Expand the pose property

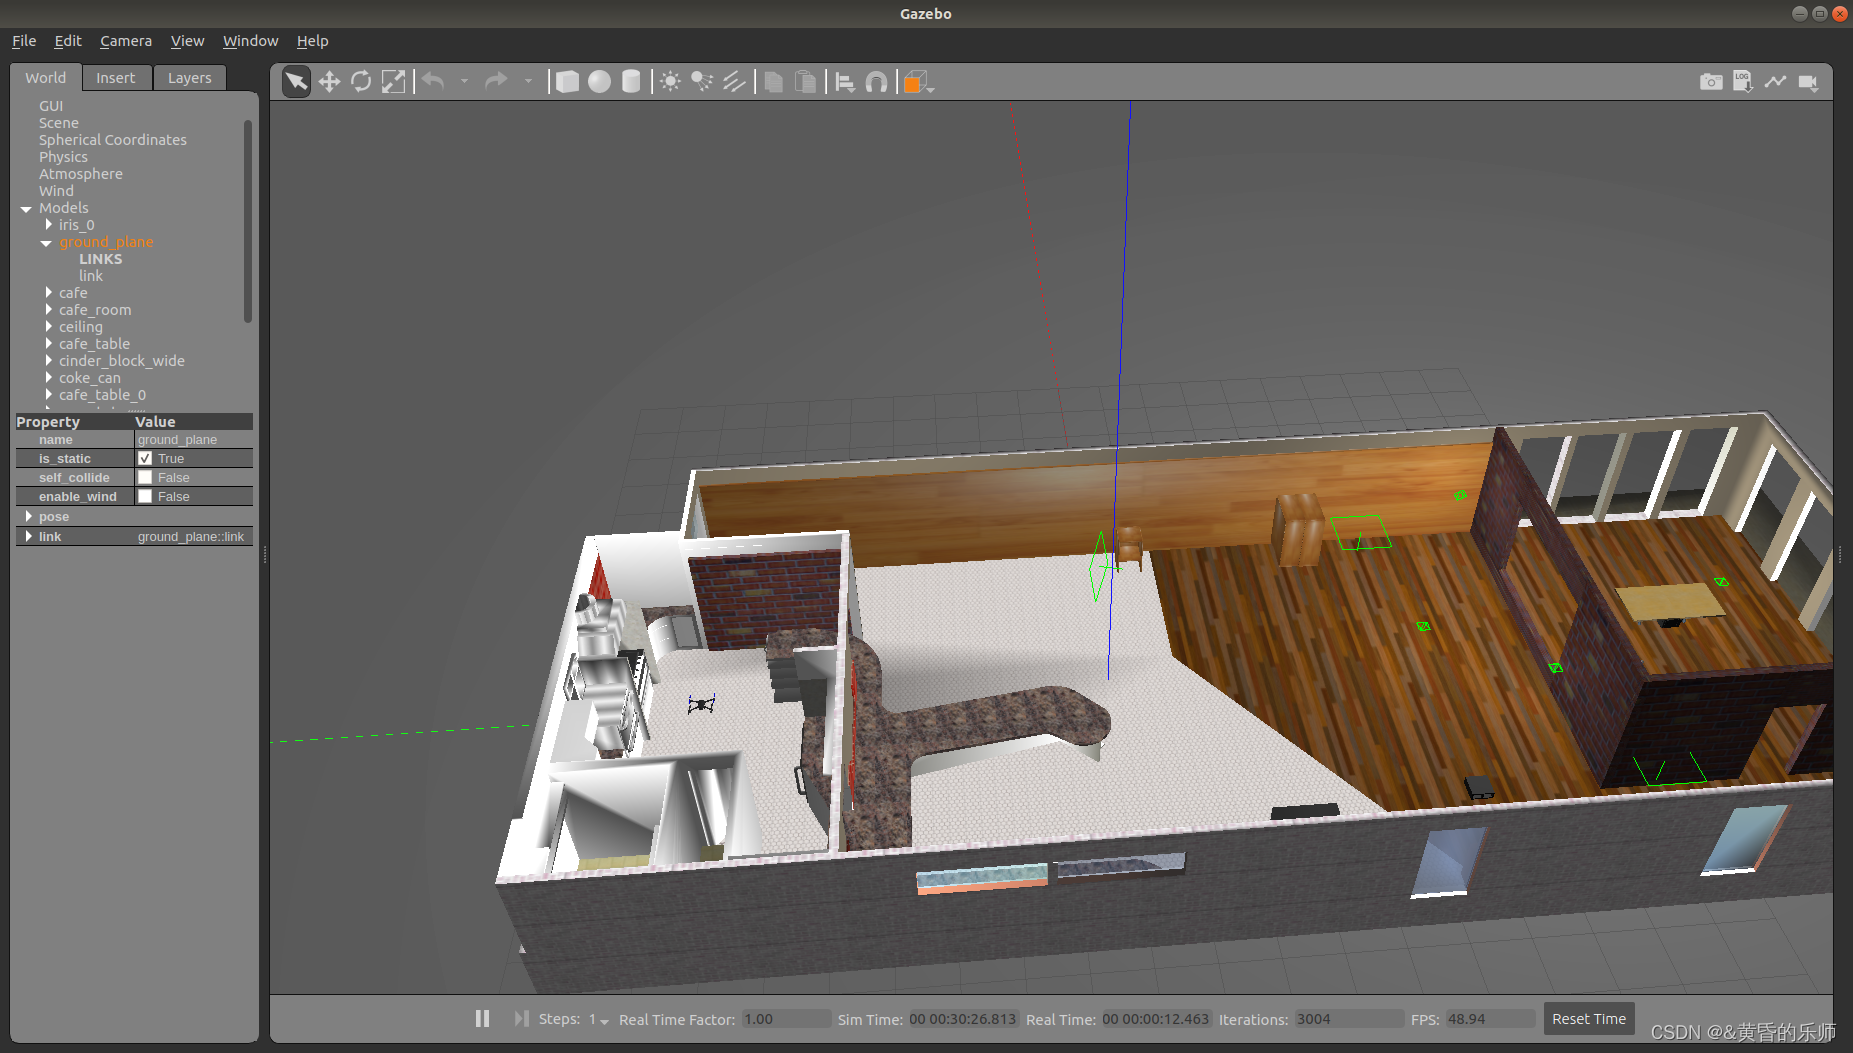(x=28, y=516)
